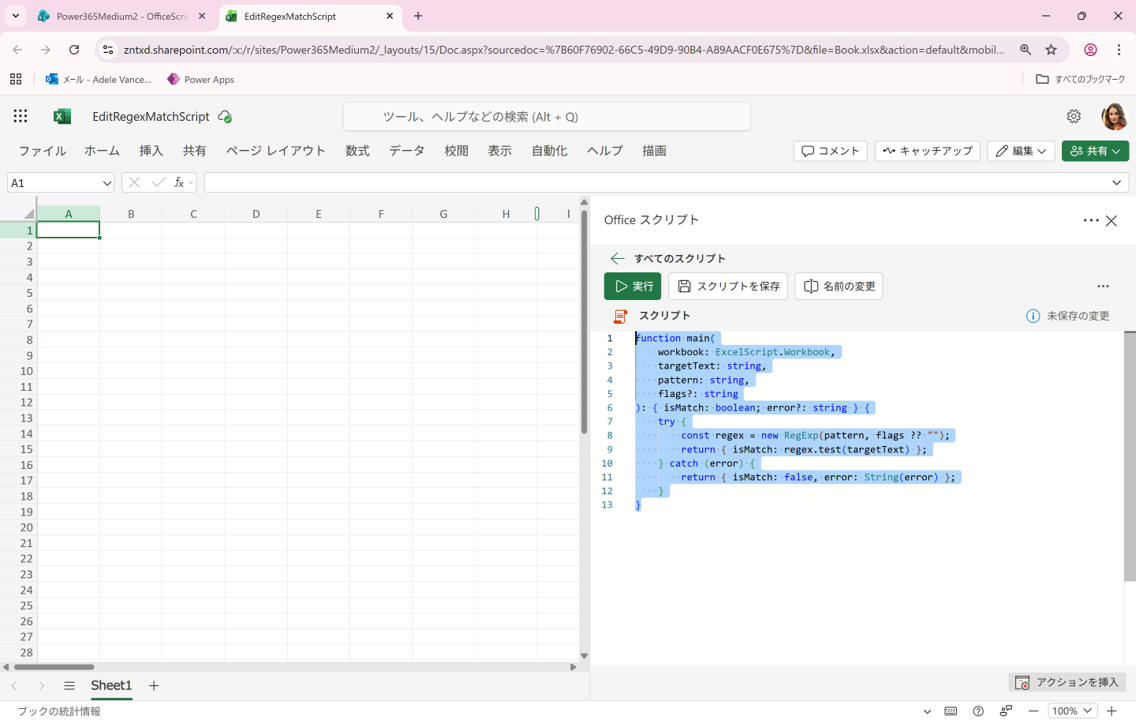The width and height of the screenshot is (1136, 720).
Task: Open the 100% zoom level dropdown
Action: coord(1073,711)
